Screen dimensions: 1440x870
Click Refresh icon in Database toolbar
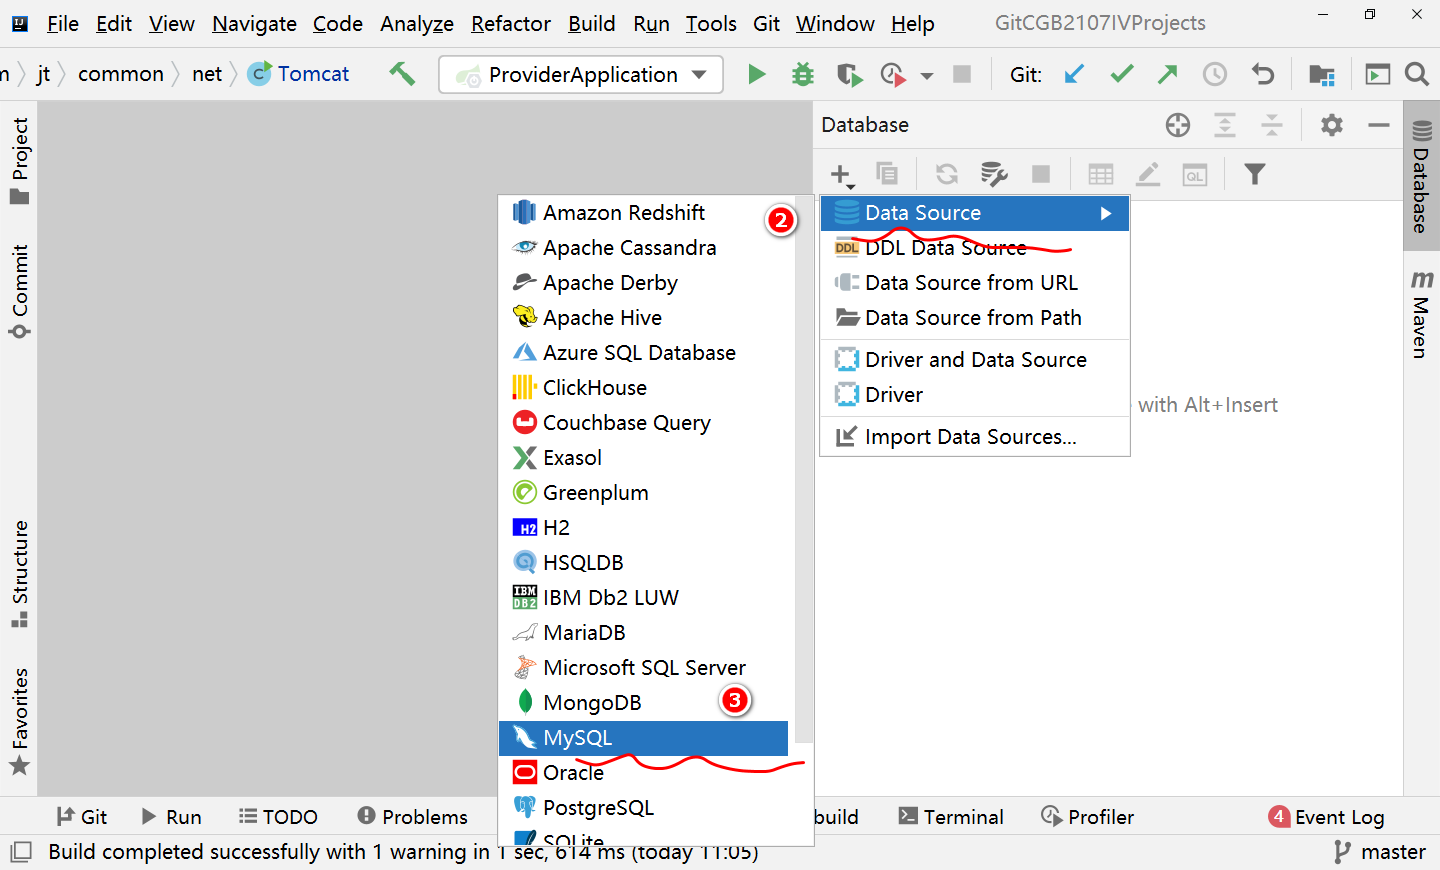tap(946, 174)
